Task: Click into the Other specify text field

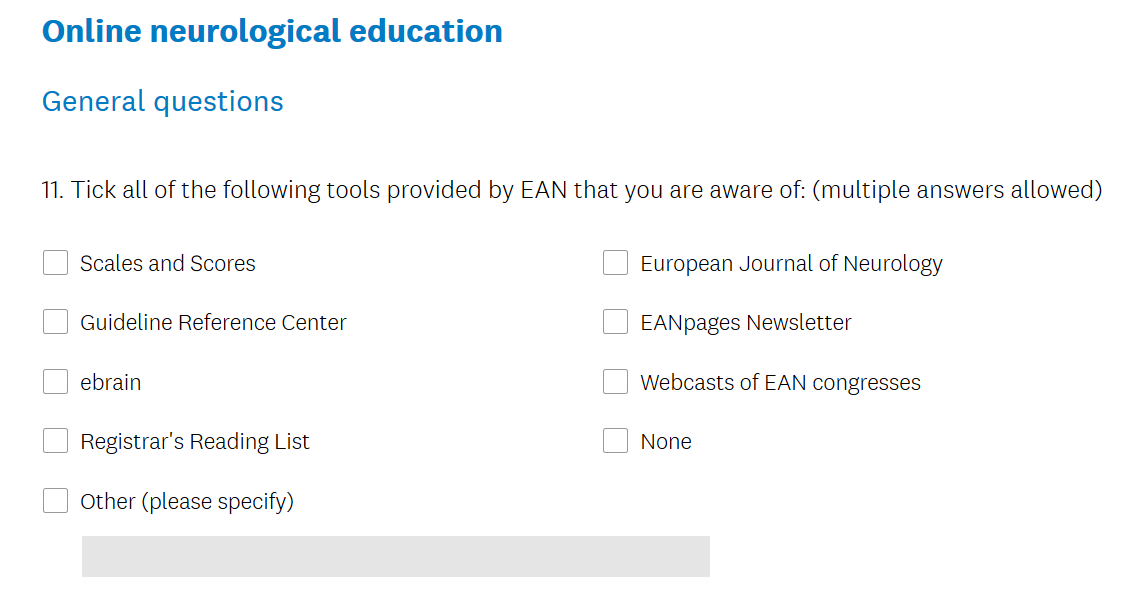Action: [x=395, y=556]
